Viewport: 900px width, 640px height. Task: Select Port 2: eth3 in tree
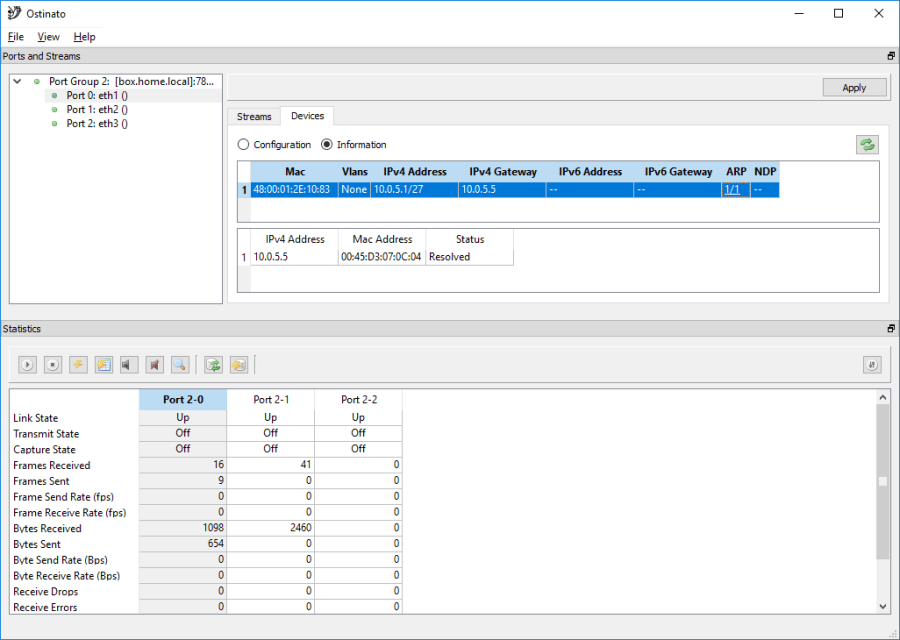pos(97,123)
